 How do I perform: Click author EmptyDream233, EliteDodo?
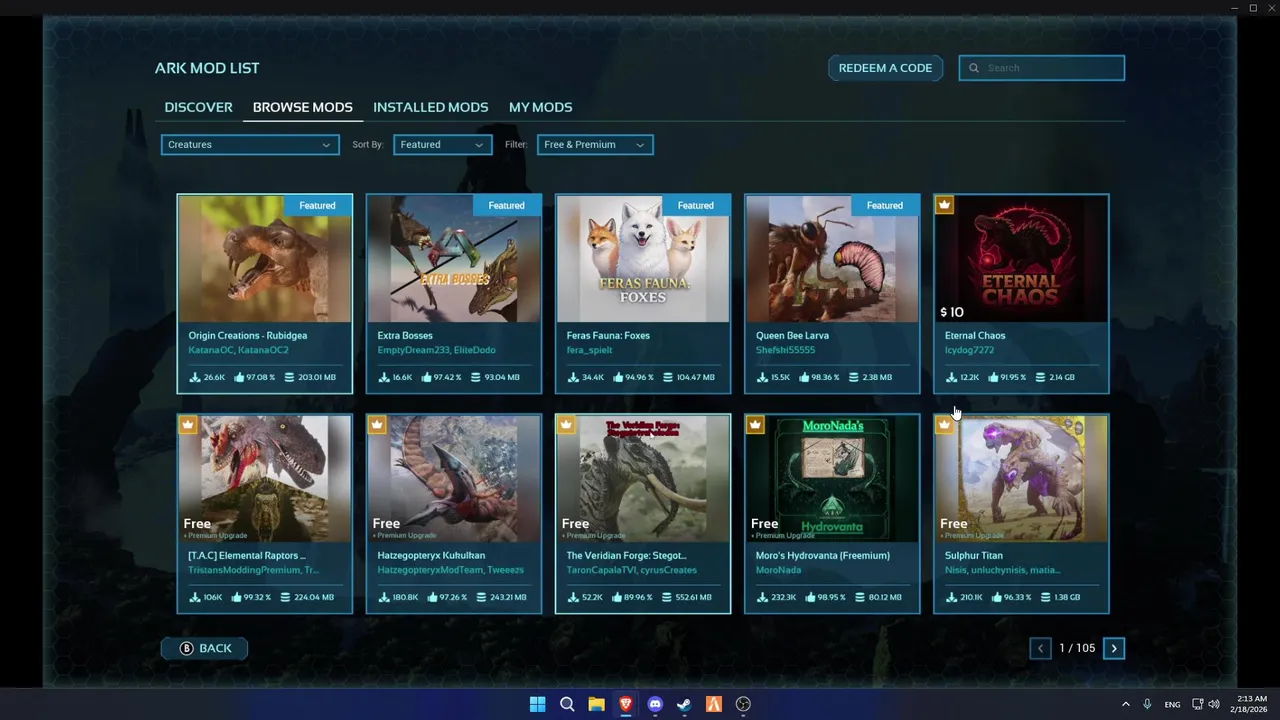pos(436,350)
